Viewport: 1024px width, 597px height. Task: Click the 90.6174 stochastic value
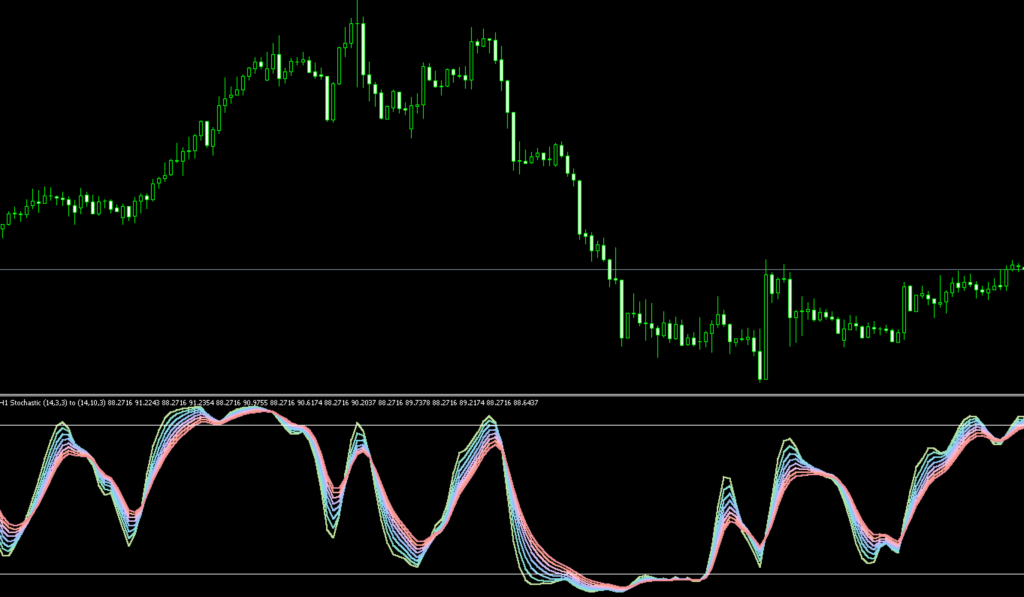click(x=310, y=403)
